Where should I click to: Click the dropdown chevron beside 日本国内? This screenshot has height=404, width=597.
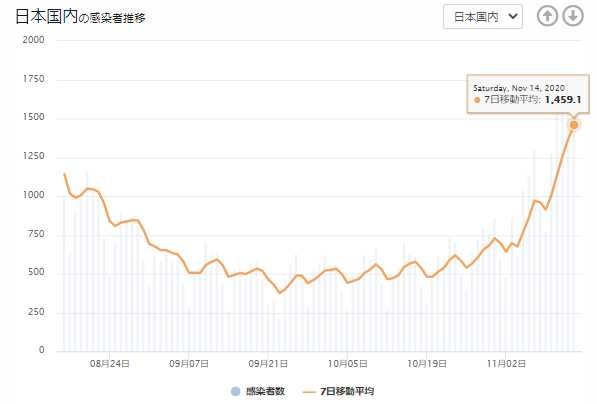pyautogui.click(x=512, y=16)
